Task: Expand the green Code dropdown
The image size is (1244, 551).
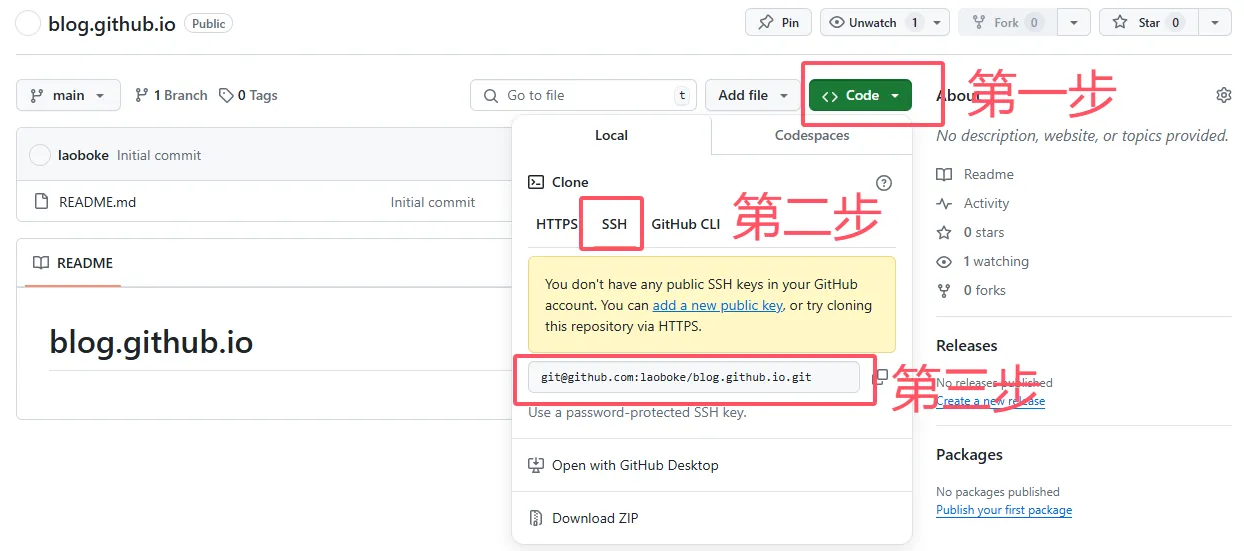Action: point(860,96)
